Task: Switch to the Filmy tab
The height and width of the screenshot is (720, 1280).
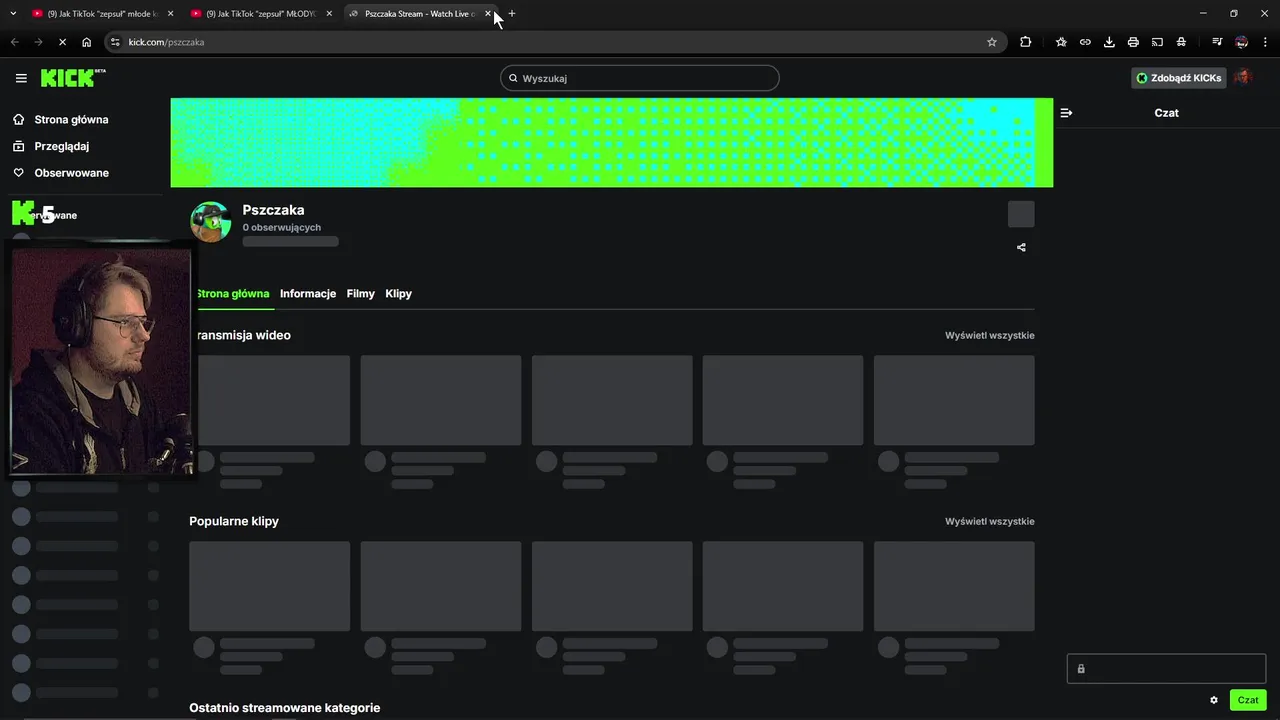Action: [x=361, y=293]
